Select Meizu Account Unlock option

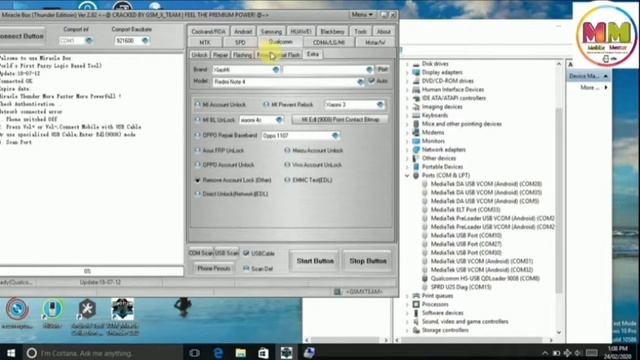(287, 151)
